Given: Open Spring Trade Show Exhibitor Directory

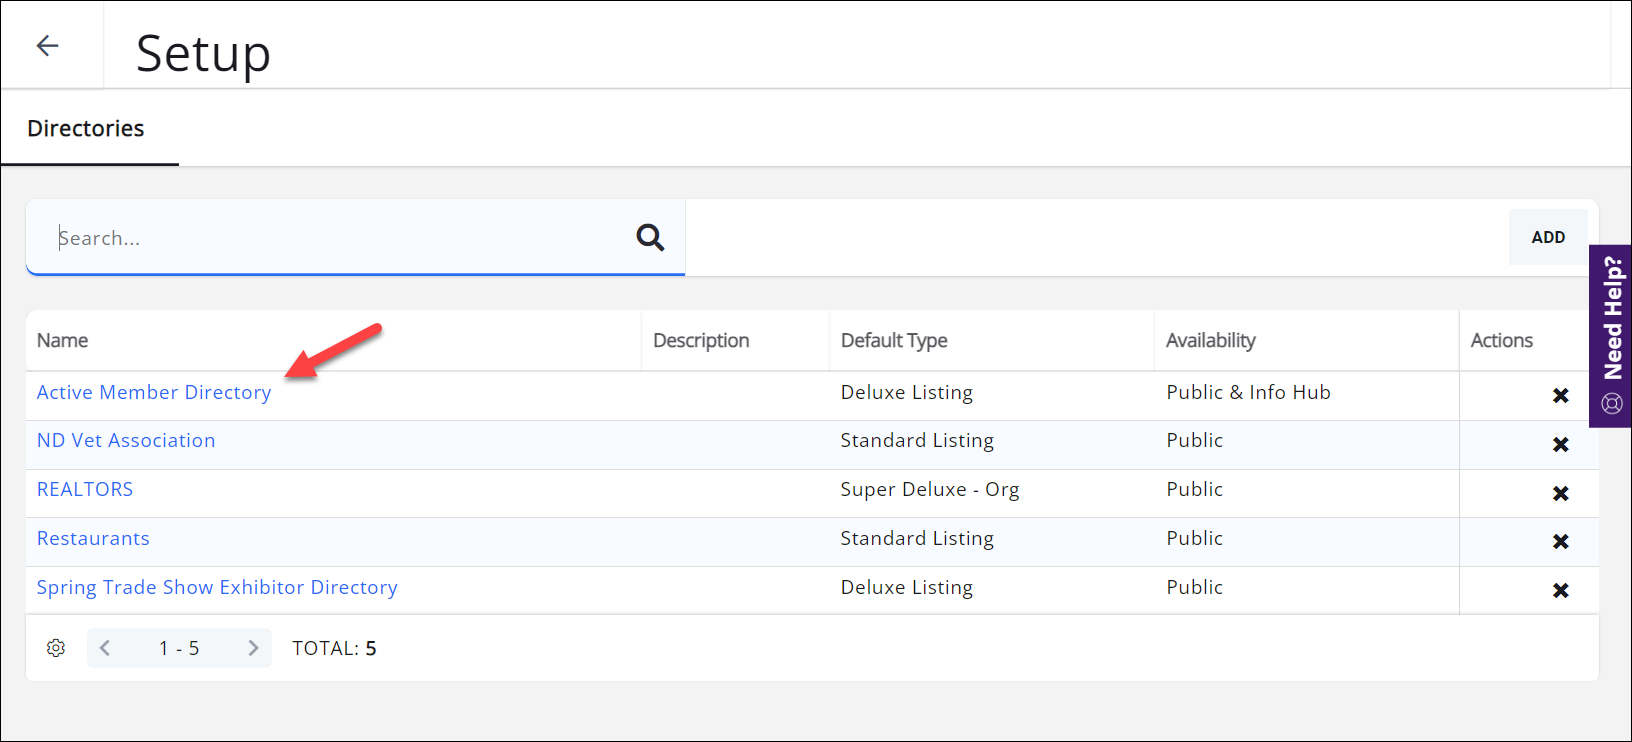Looking at the screenshot, I should pos(217,588).
